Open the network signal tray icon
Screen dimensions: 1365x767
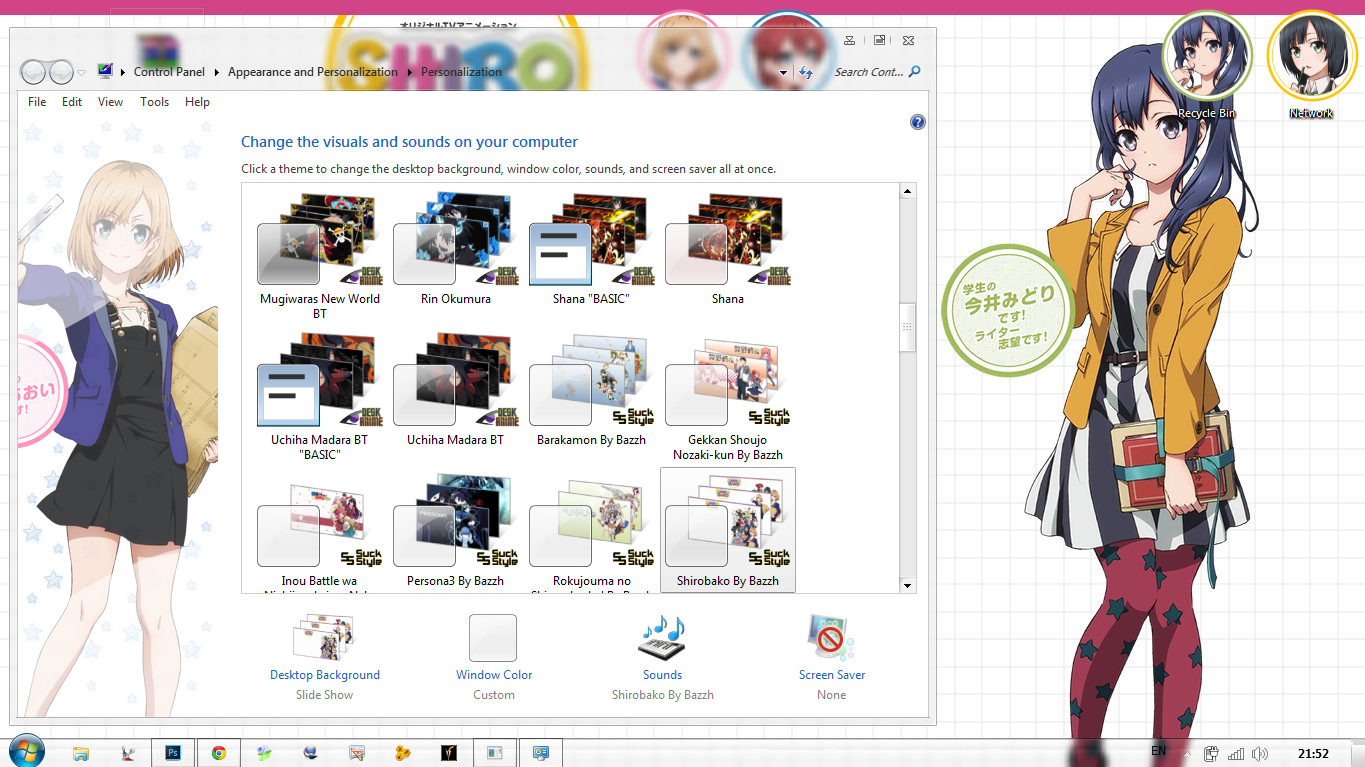tap(1236, 753)
